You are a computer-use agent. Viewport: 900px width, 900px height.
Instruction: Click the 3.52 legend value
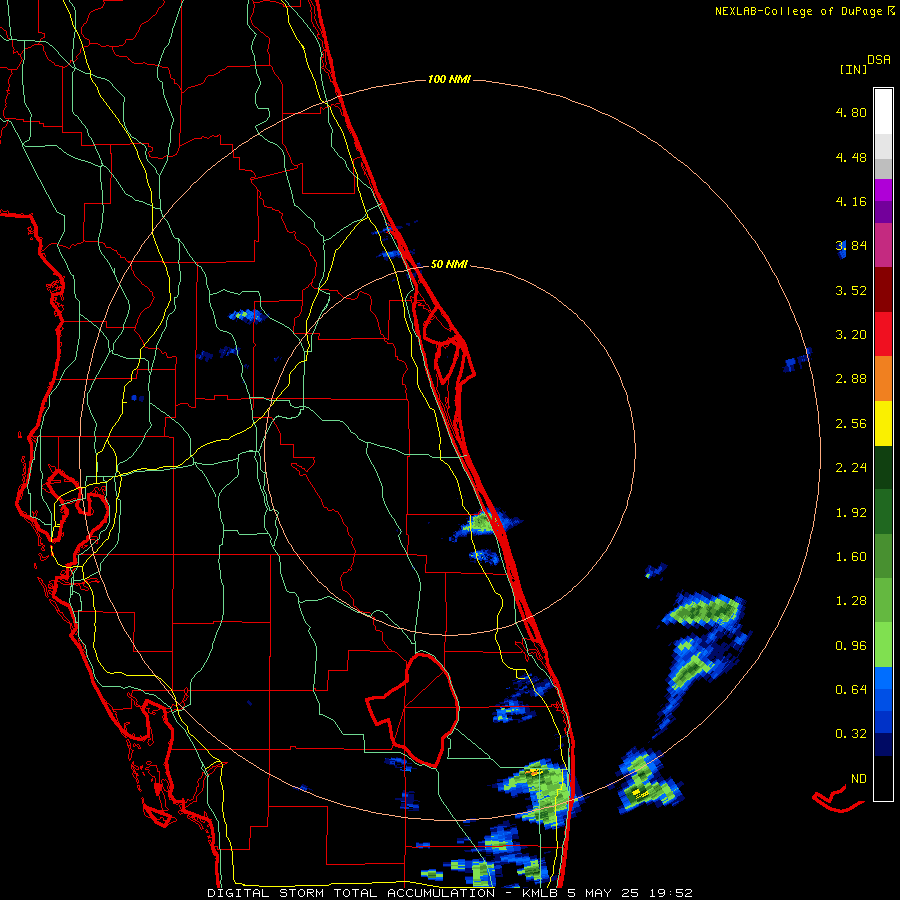(x=851, y=290)
